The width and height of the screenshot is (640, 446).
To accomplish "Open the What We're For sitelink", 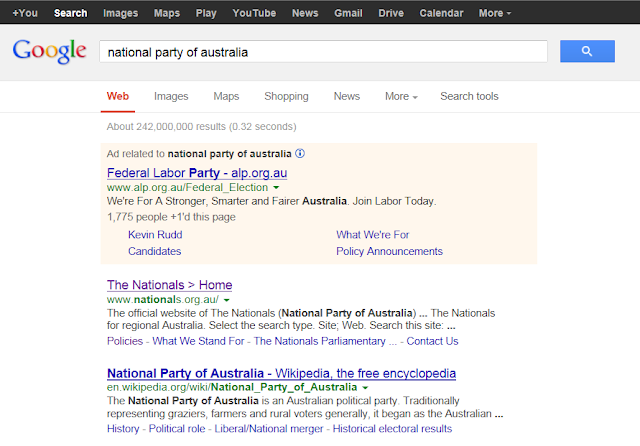I will [x=372, y=235].
